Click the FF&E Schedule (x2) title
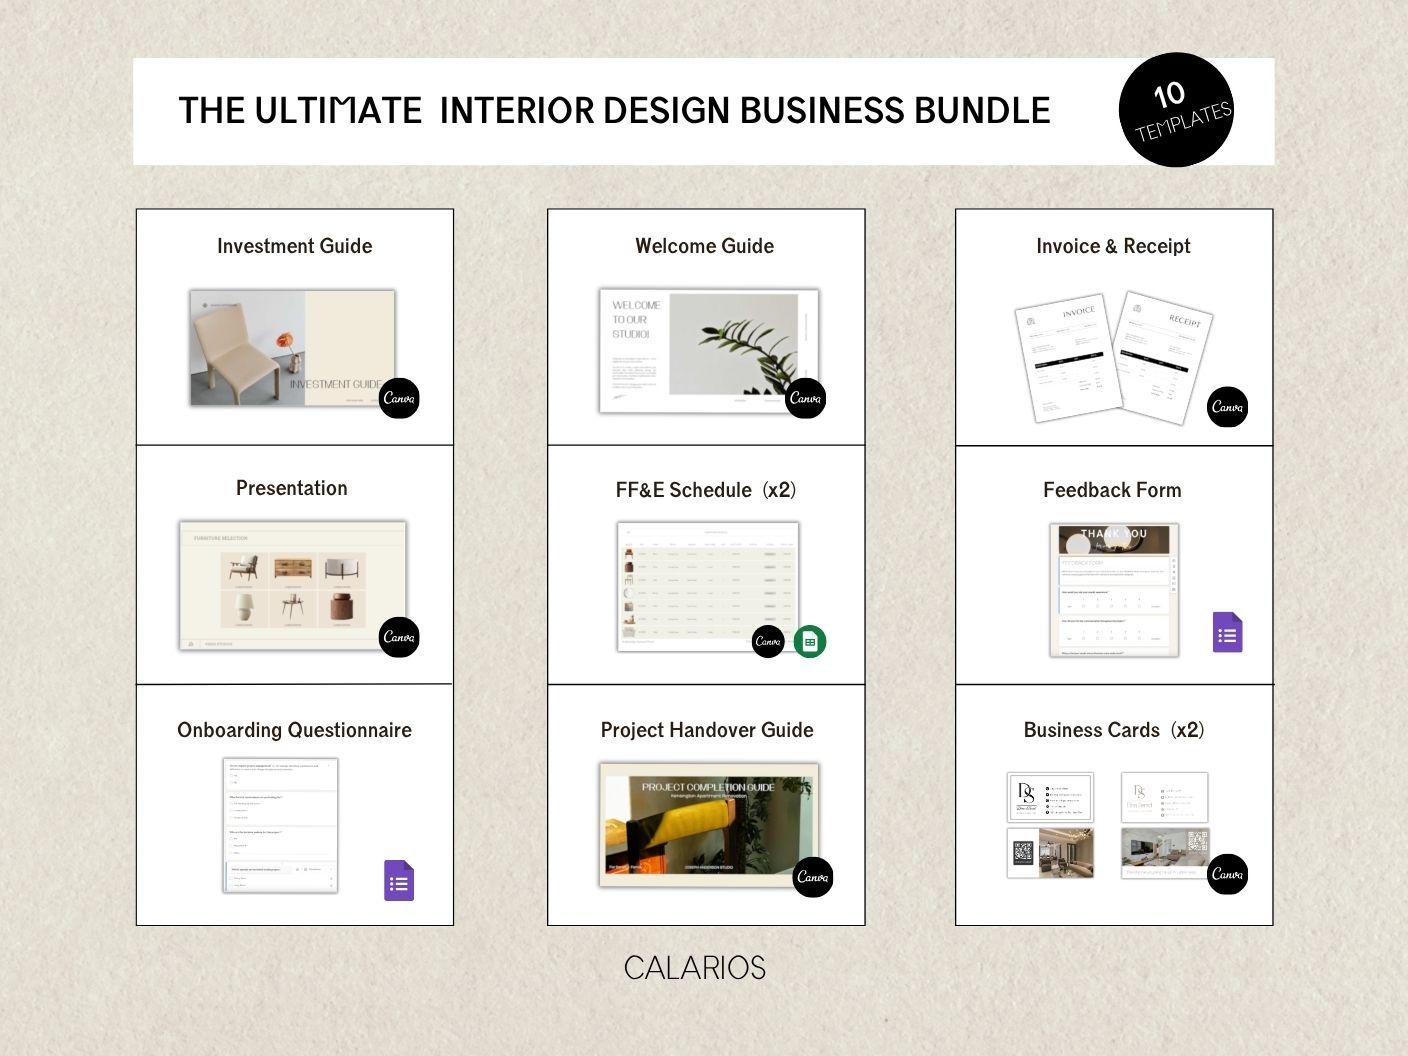 pos(706,490)
